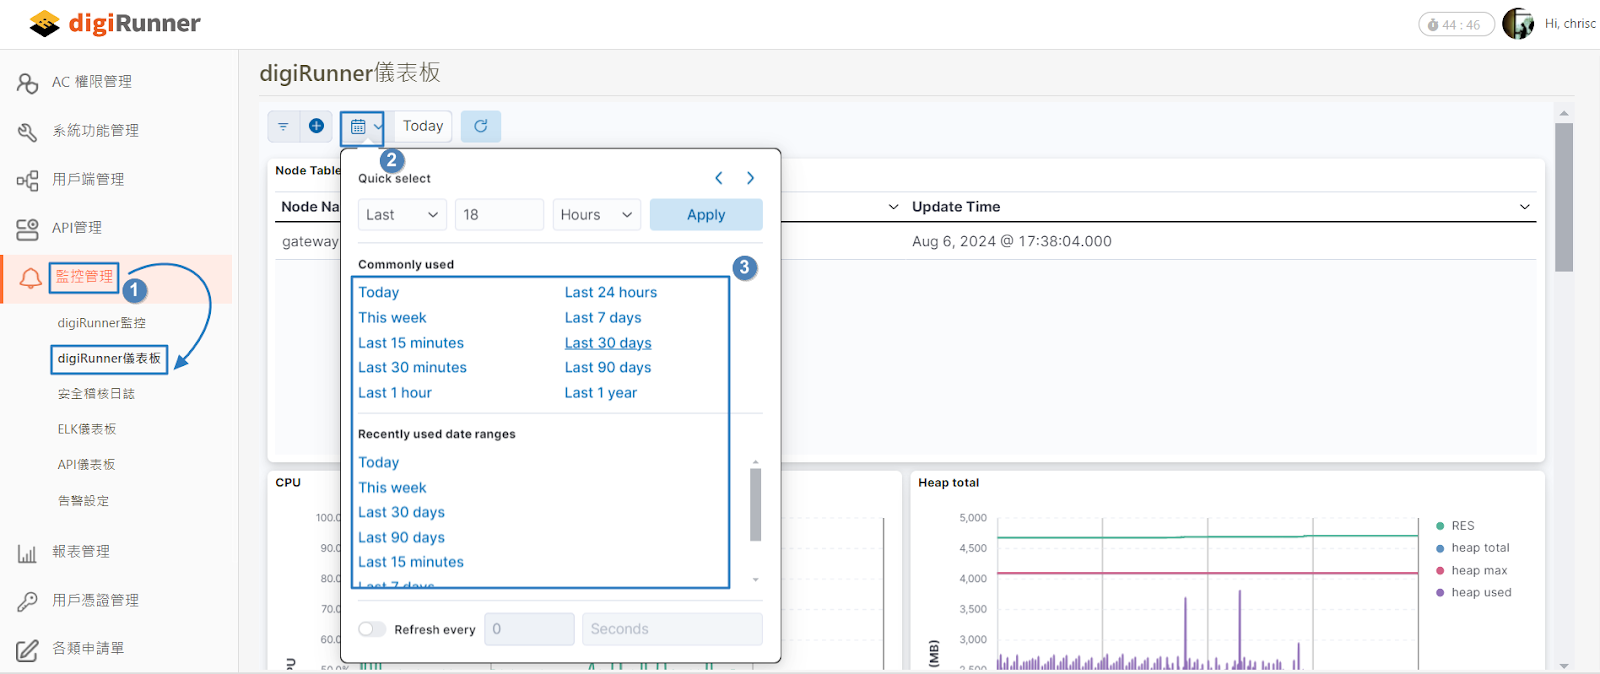Viewport: 1600px width, 674px height.
Task: Select Today under Commonly used
Action: pyautogui.click(x=379, y=292)
